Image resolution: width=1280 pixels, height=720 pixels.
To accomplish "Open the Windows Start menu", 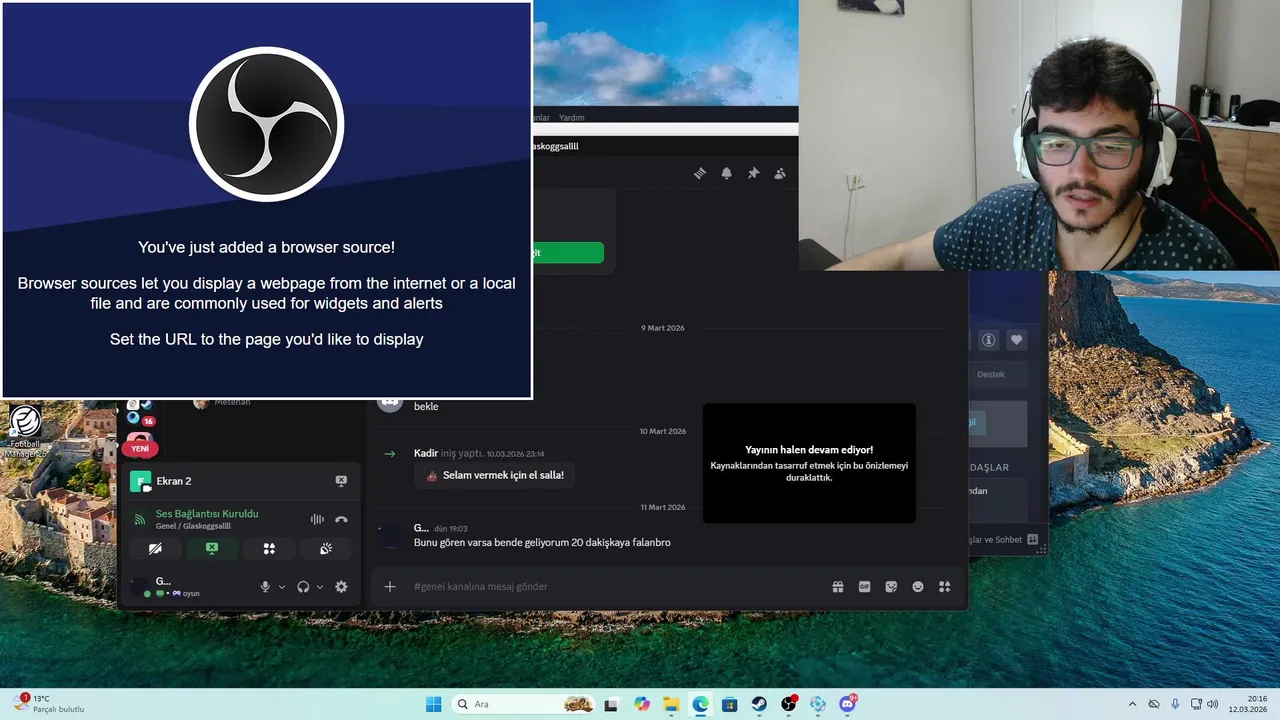I will click(433, 704).
